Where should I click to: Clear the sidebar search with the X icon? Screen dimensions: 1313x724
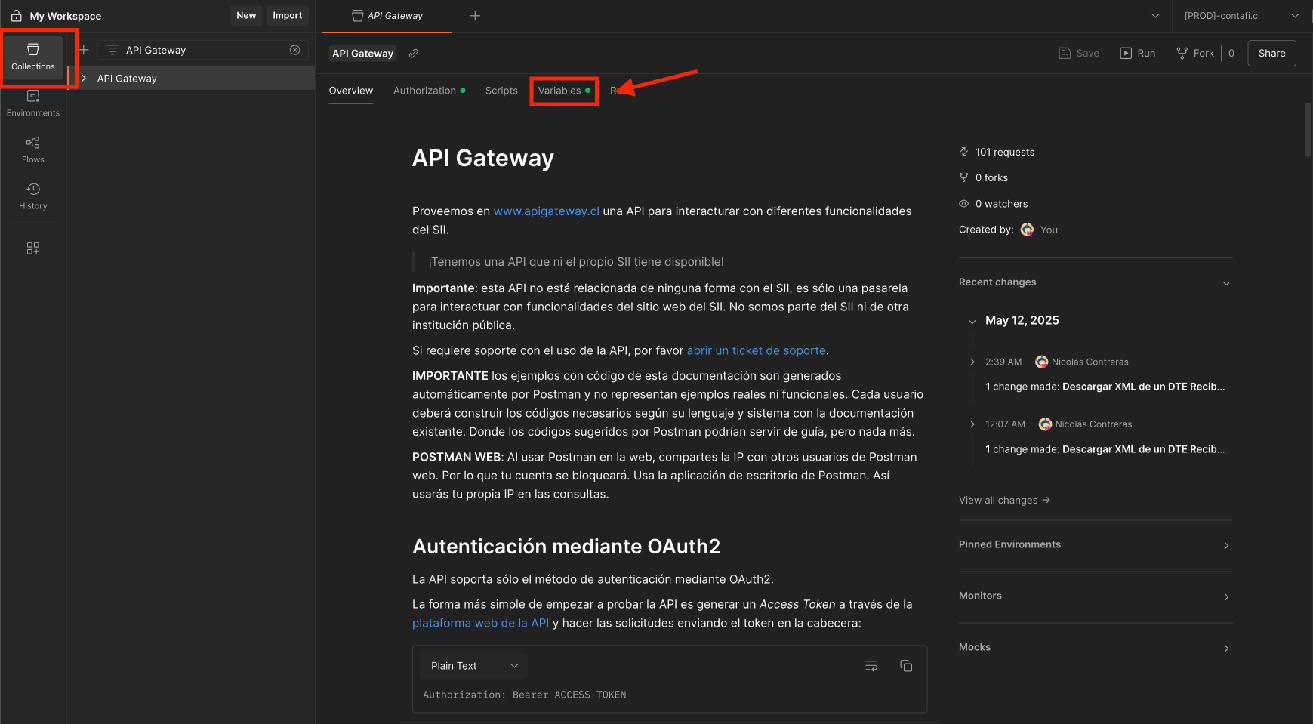[295, 50]
